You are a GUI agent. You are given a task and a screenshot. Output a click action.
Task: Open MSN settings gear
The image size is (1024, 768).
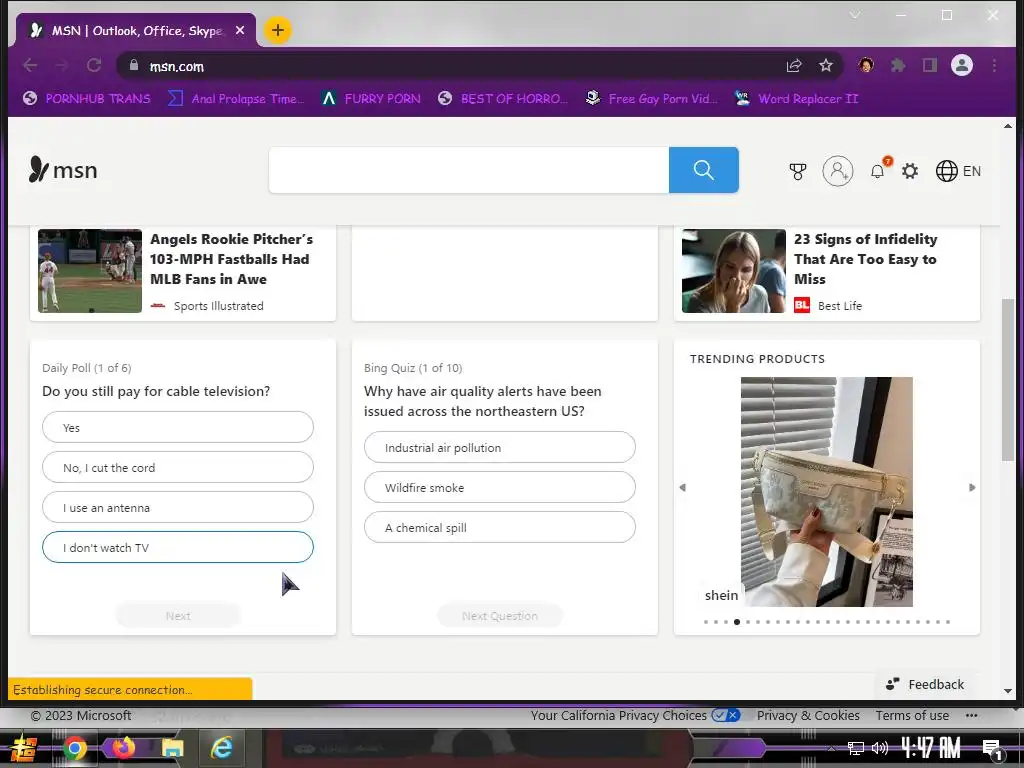click(910, 171)
